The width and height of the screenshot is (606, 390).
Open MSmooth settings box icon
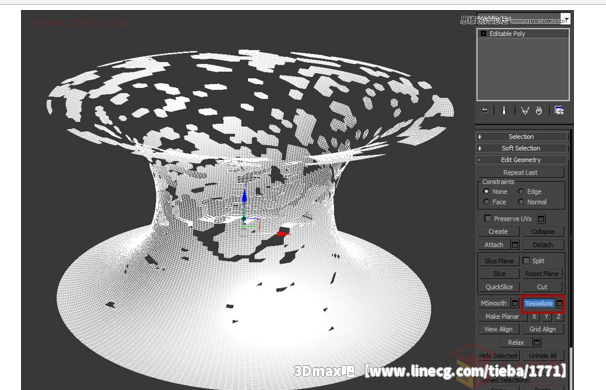(x=515, y=303)
